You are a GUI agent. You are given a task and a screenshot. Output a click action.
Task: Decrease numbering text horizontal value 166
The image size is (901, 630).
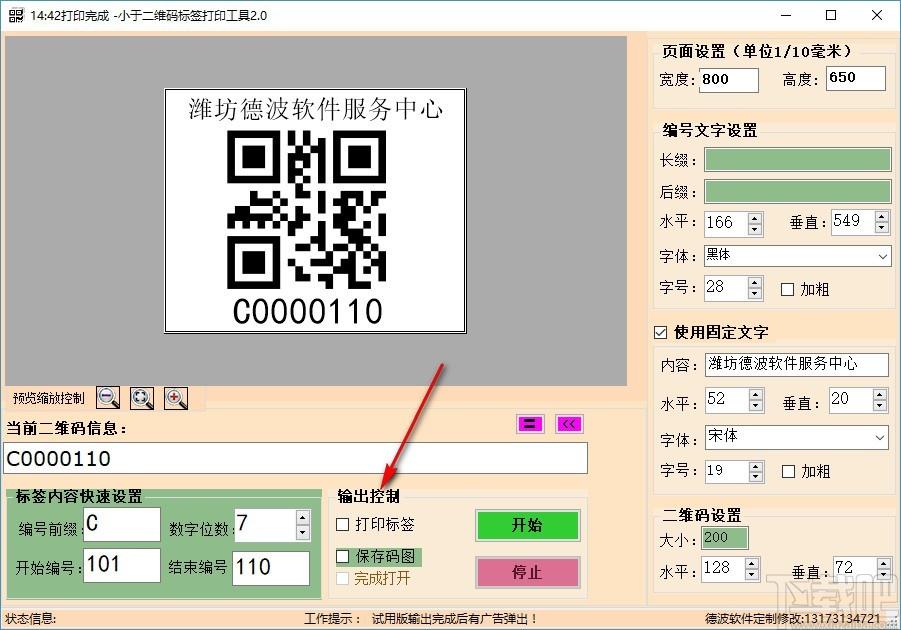[x=755, y=230]
